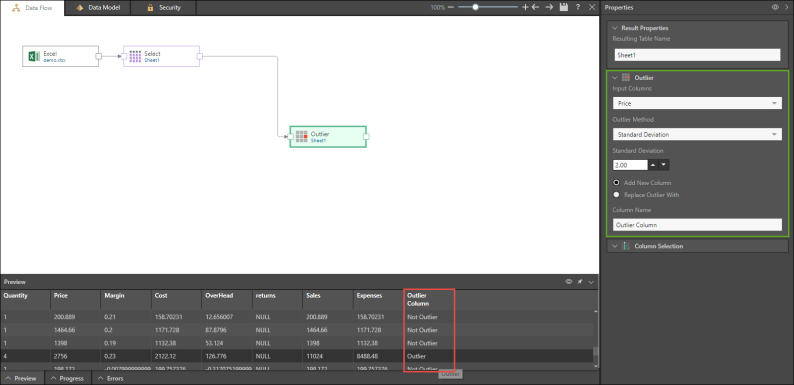Open help question mark icon

(x=578, y=7)
